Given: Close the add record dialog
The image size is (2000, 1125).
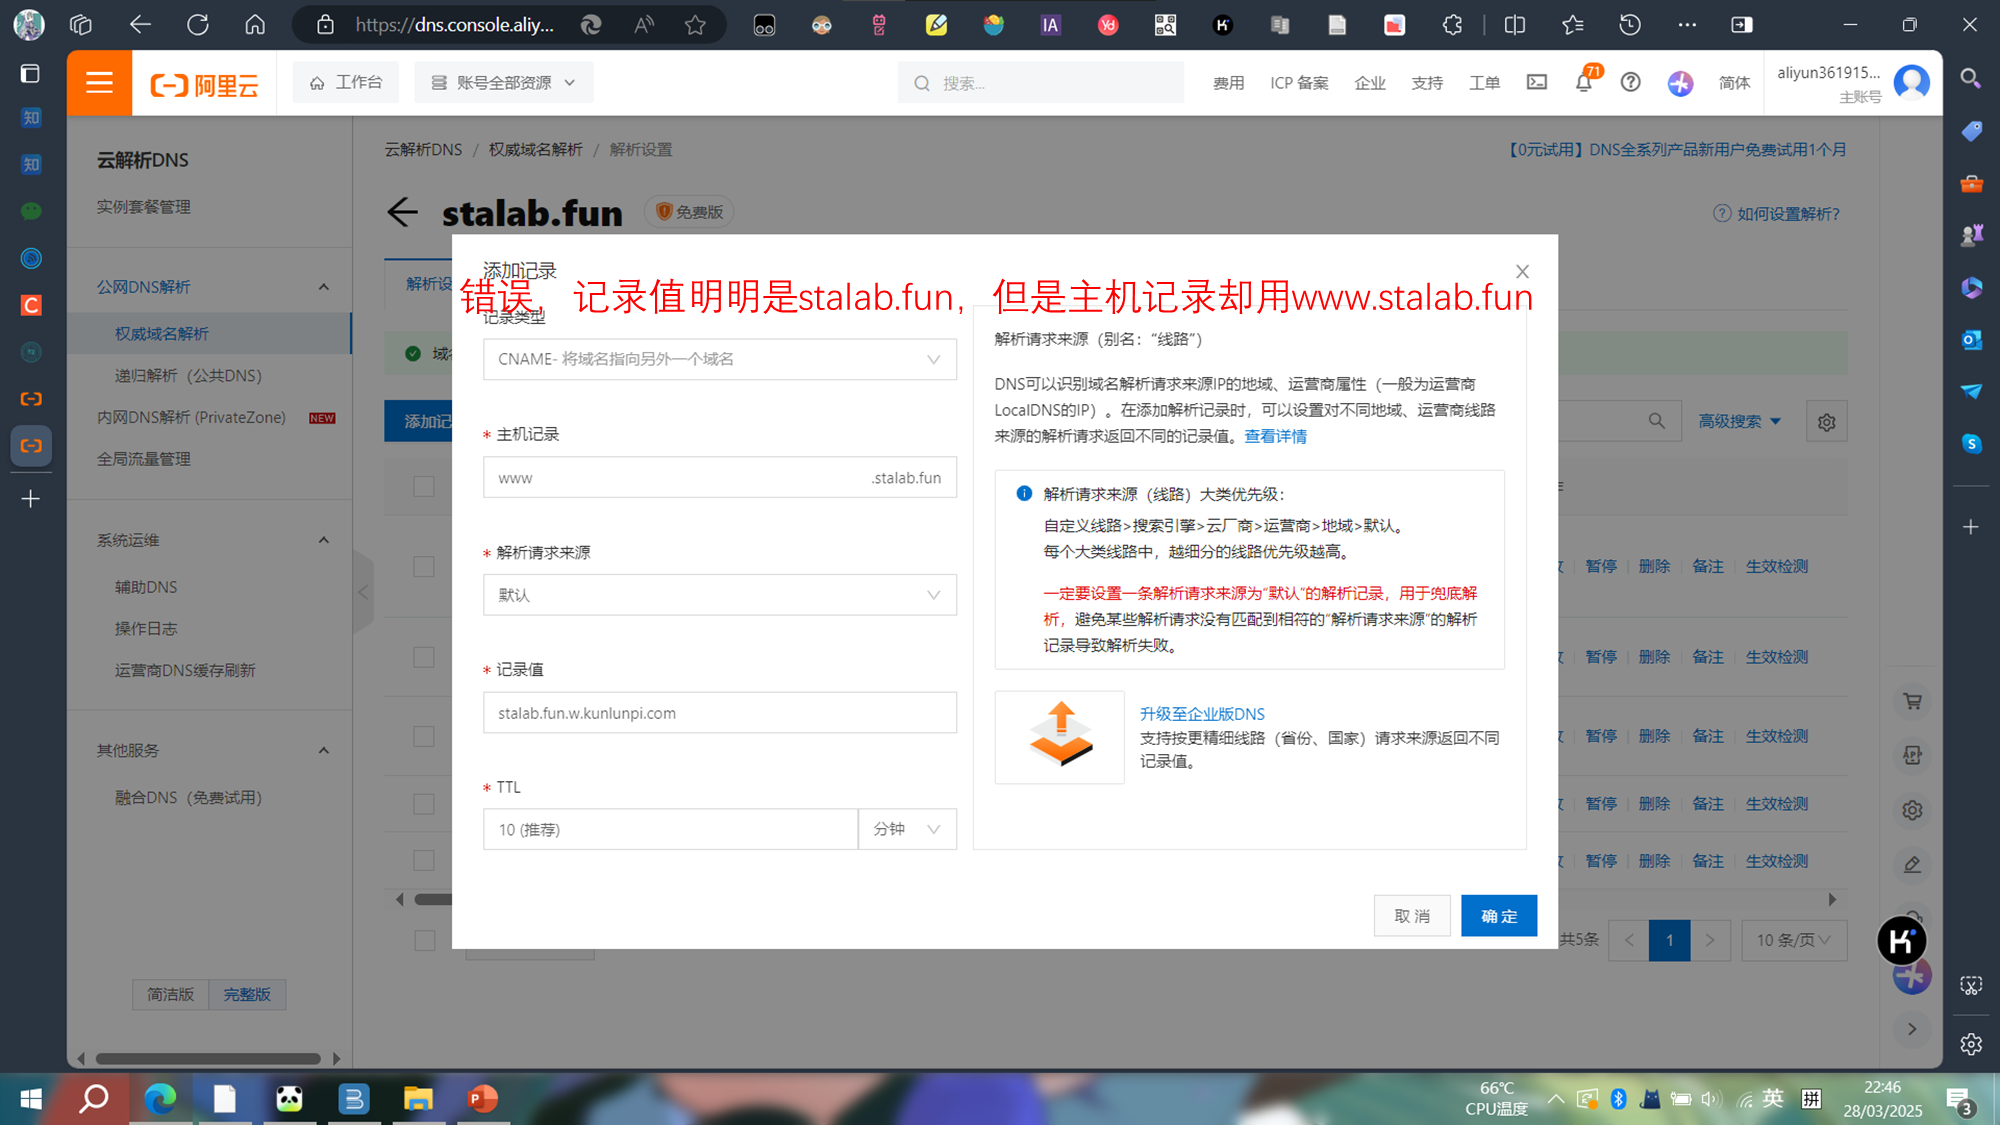Looking at the screenshot, I should [x=1522, y=272].
